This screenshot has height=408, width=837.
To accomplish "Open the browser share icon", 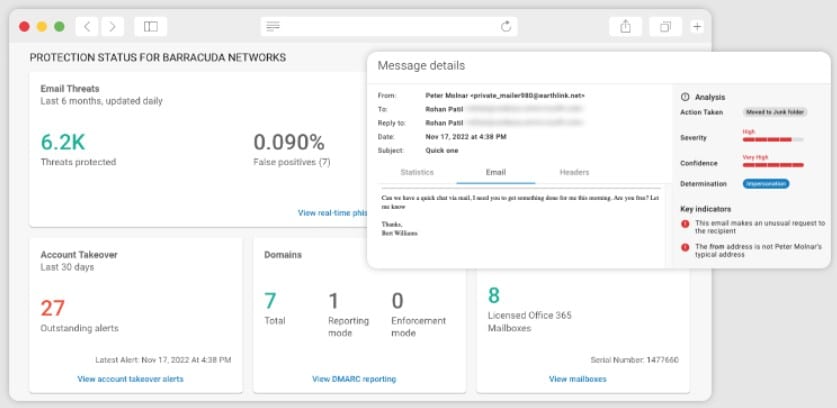I will pos(625,27).
